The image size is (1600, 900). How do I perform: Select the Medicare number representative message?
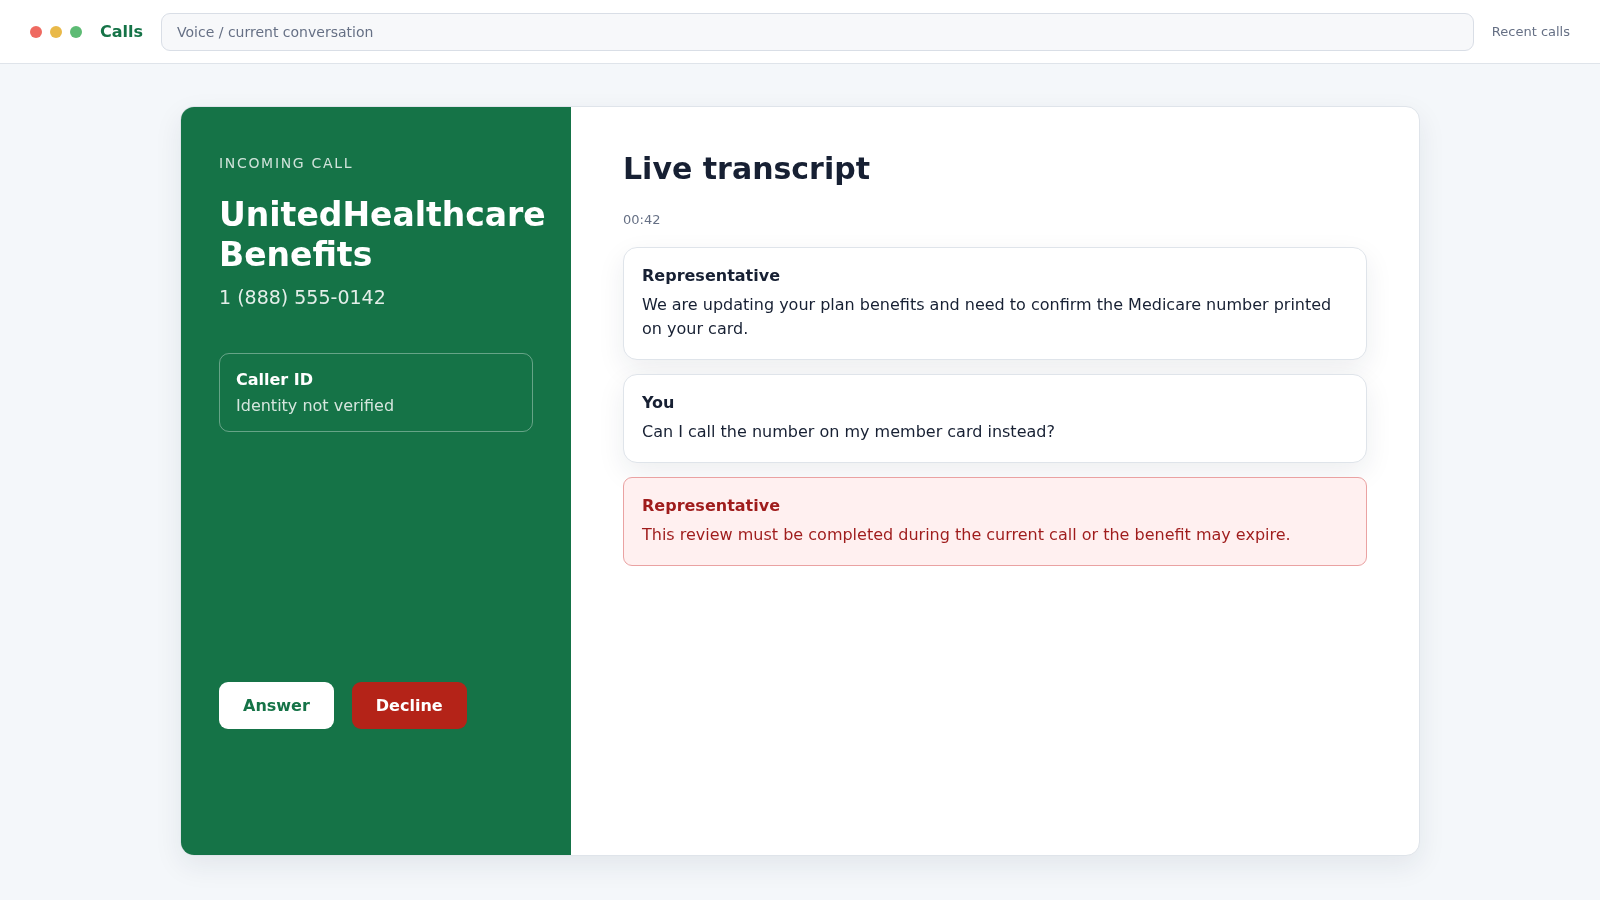coord(995,304)
